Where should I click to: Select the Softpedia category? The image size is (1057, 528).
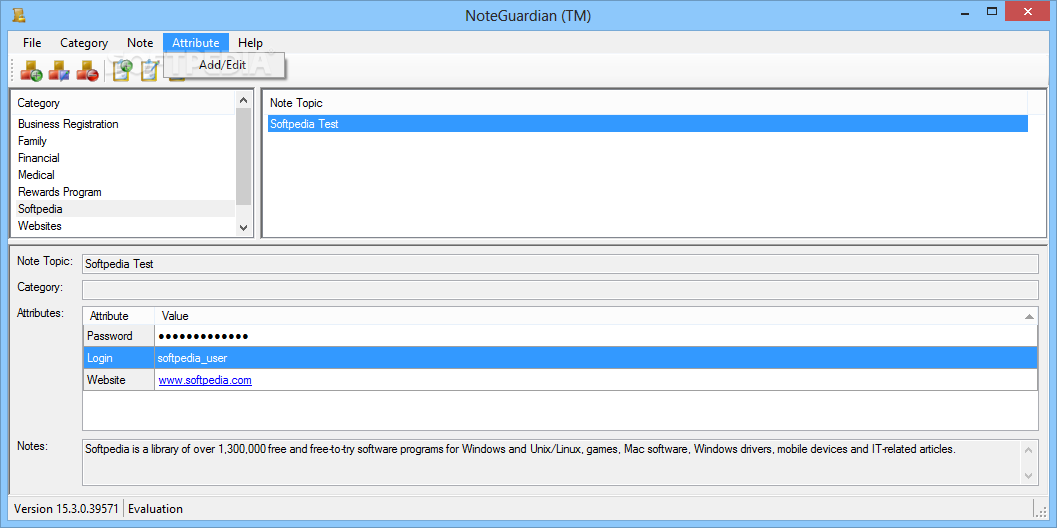tap(125, 208)
